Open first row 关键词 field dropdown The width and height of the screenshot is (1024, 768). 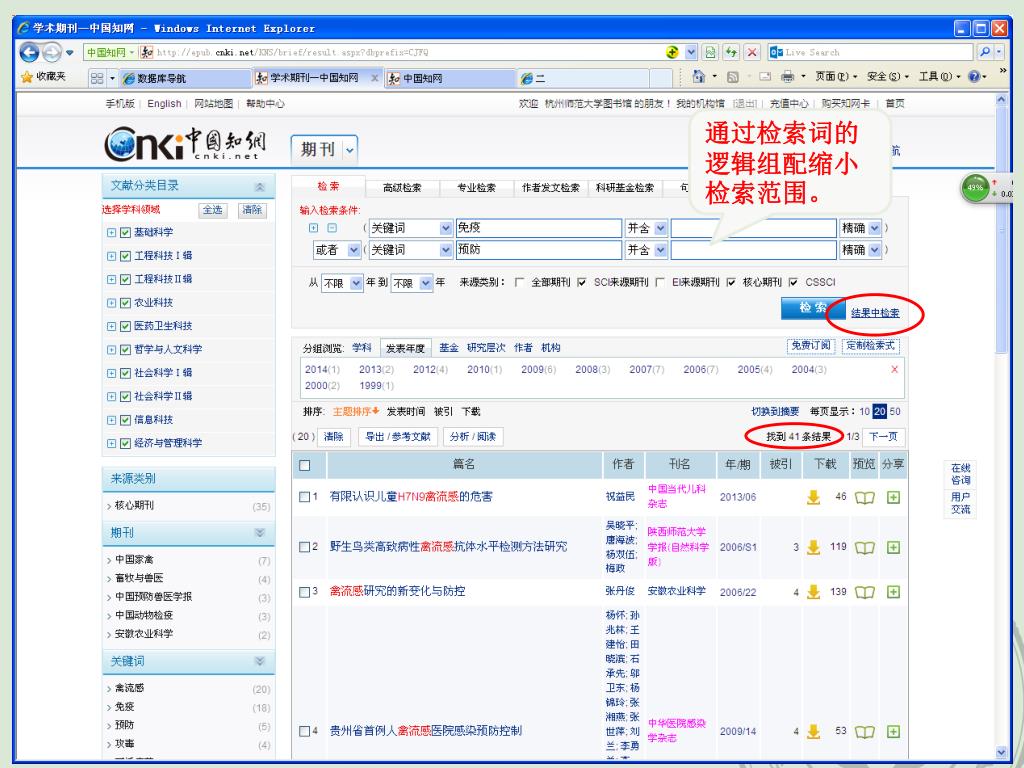point(445,228)
